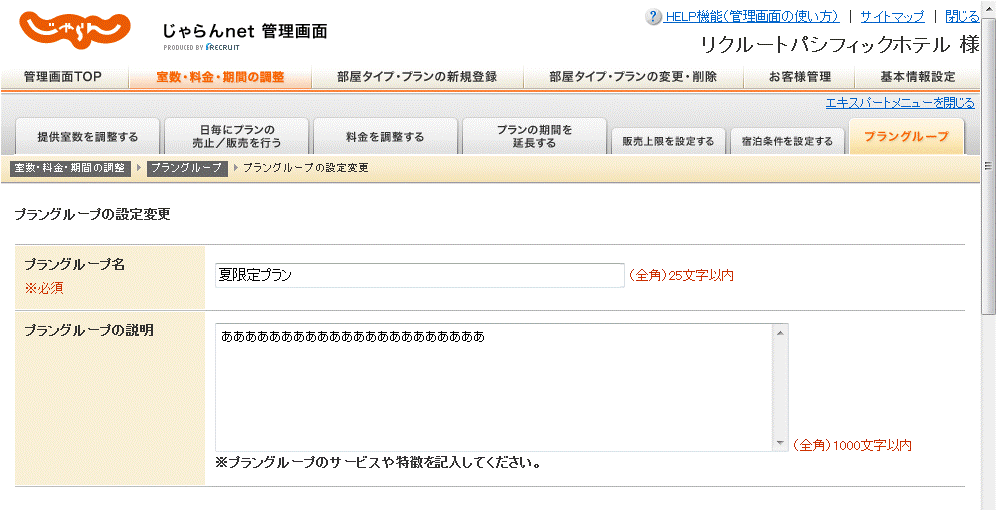Click the プラングループ名 input field
997x511 pixels.
pyautogui.click(x=420, y=275)
